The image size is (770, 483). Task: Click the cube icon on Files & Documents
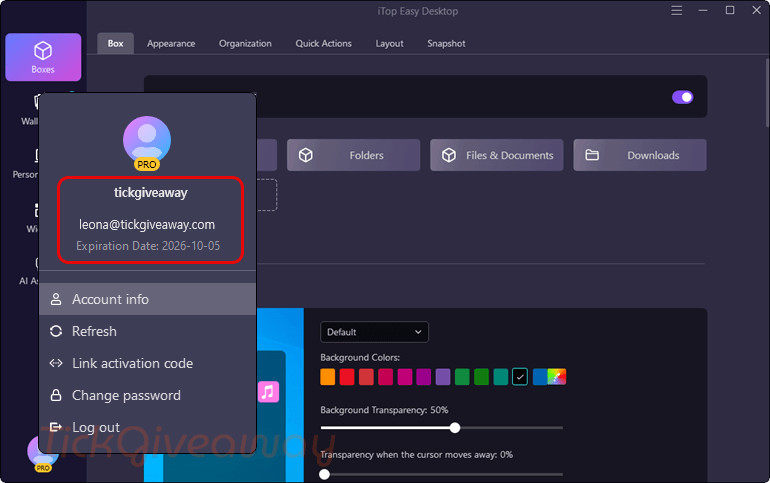(x=449, y=155)
